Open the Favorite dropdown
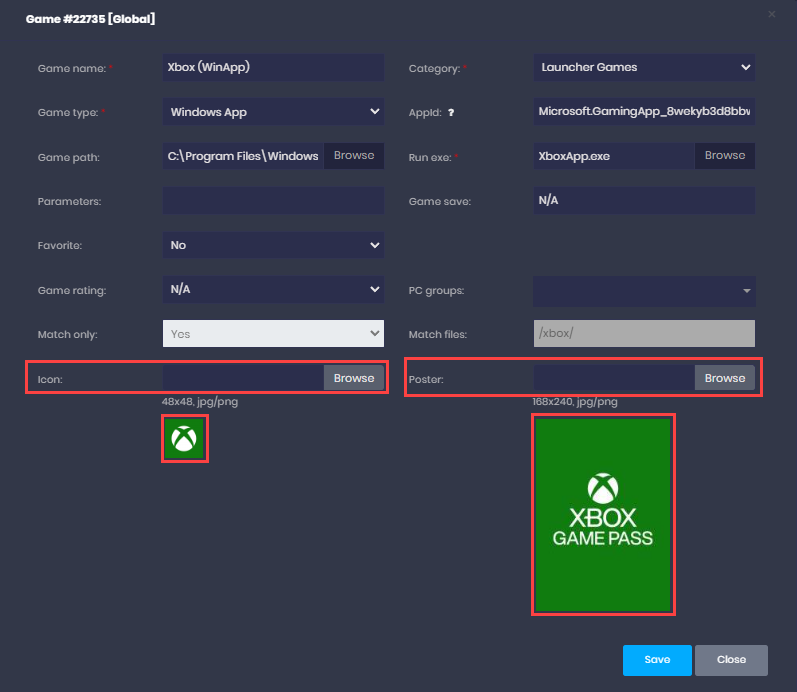Image resolution: width=797 pixels, height=692 pixels. [273, 245]
